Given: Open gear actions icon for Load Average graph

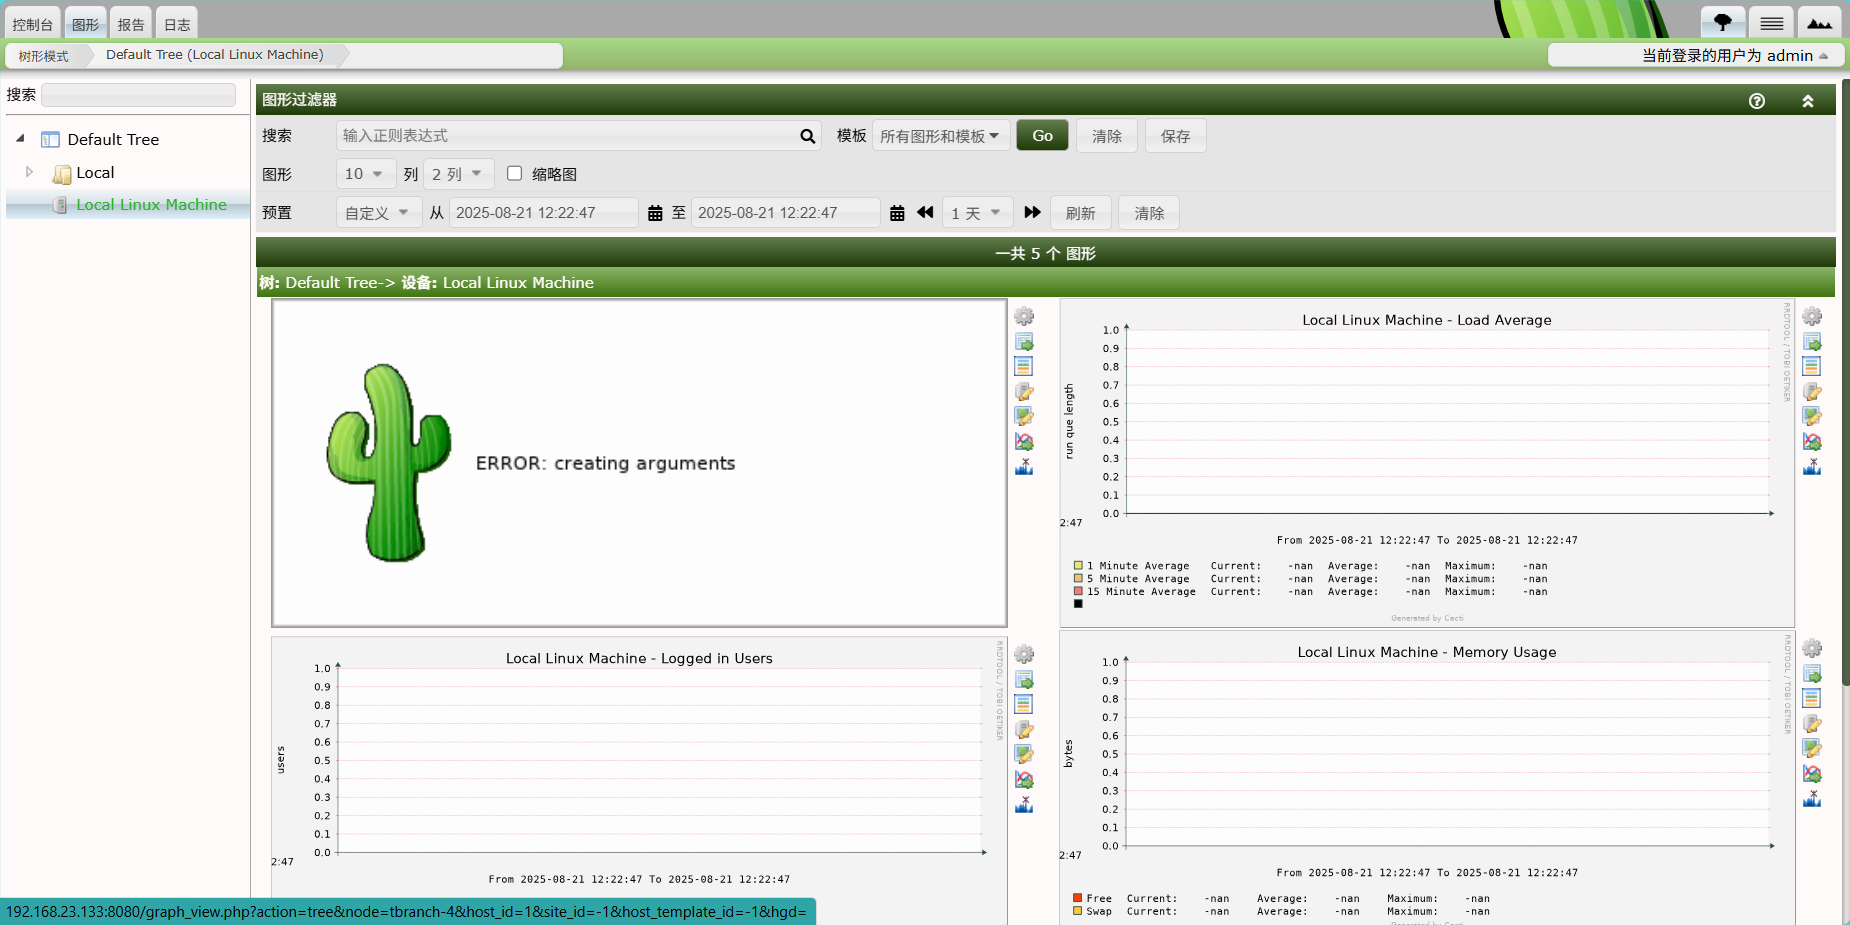Looking at the screenshot, I should click(1812, 317).
